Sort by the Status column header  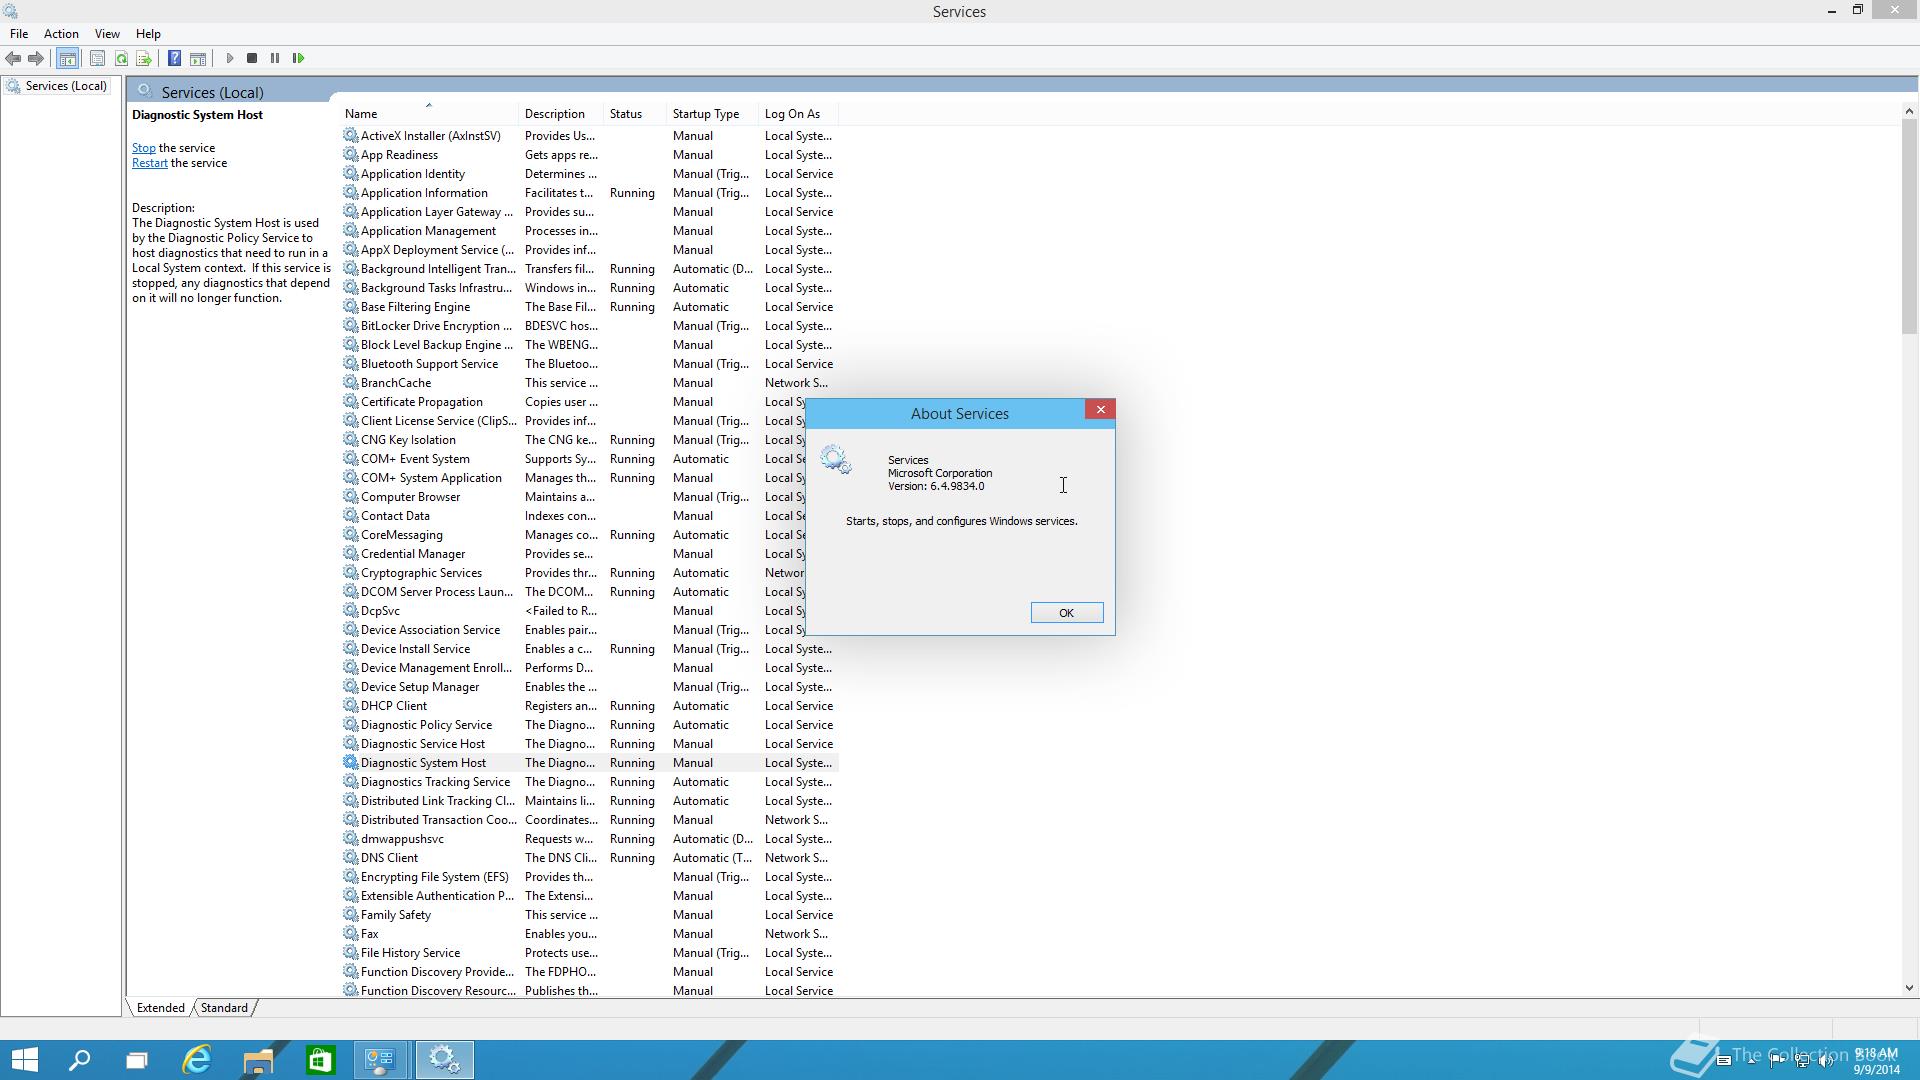[x=625, y=114]
